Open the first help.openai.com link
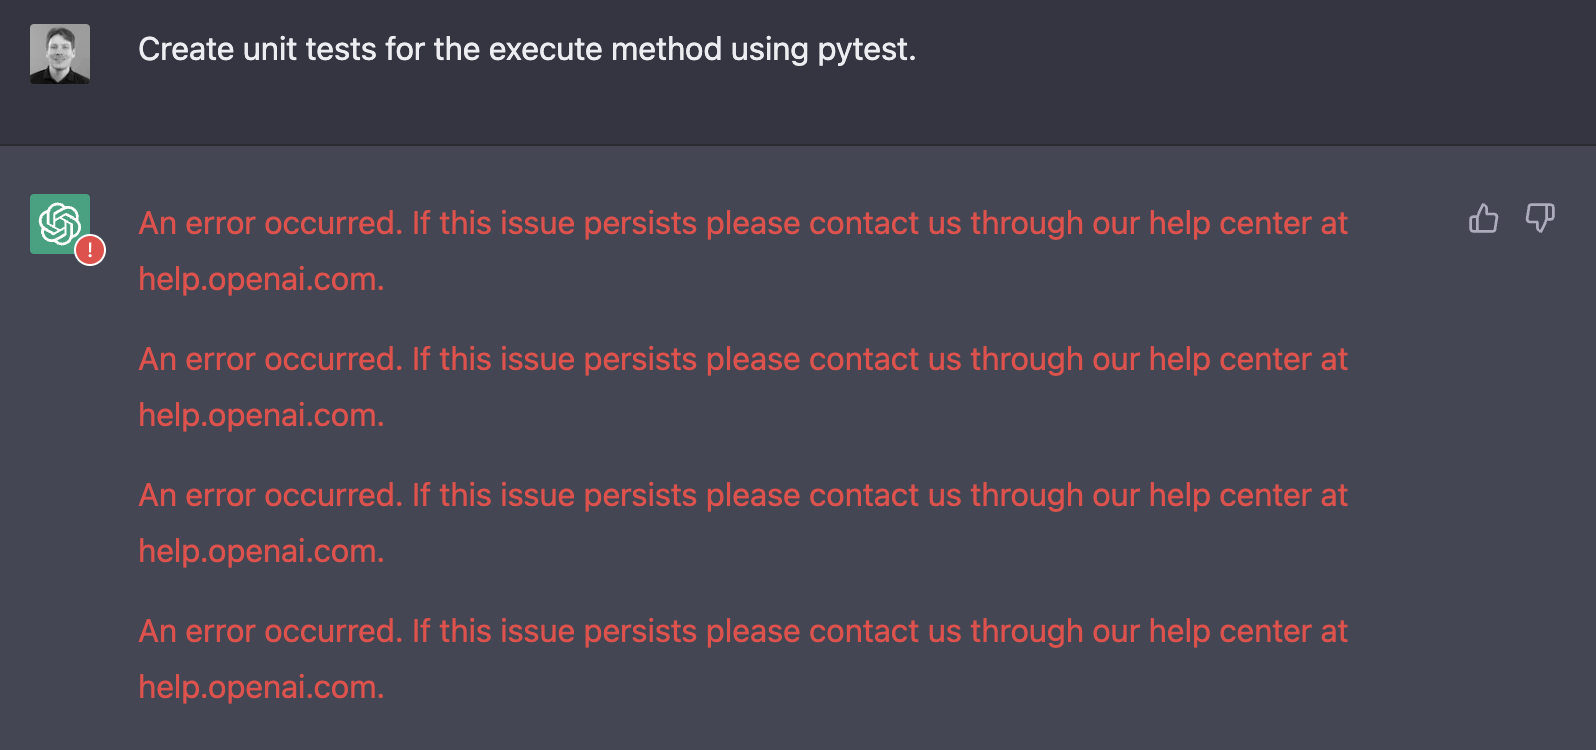The height and width of the screenshot is (750, 1596). point(259,279)
